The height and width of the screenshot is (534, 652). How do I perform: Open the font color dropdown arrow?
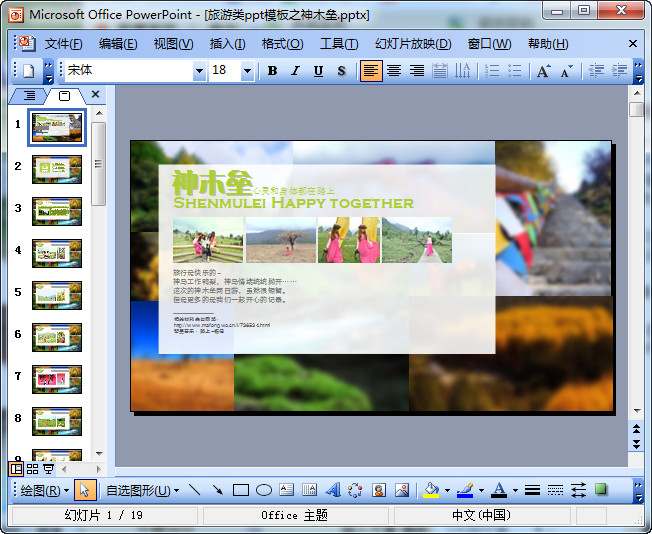(x=515, y=491)
